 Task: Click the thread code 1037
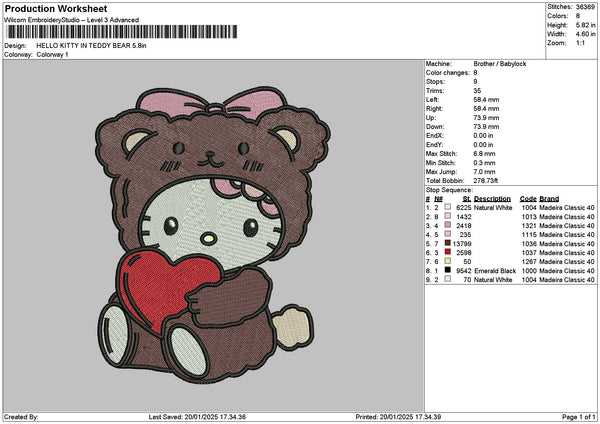point(529,253)
